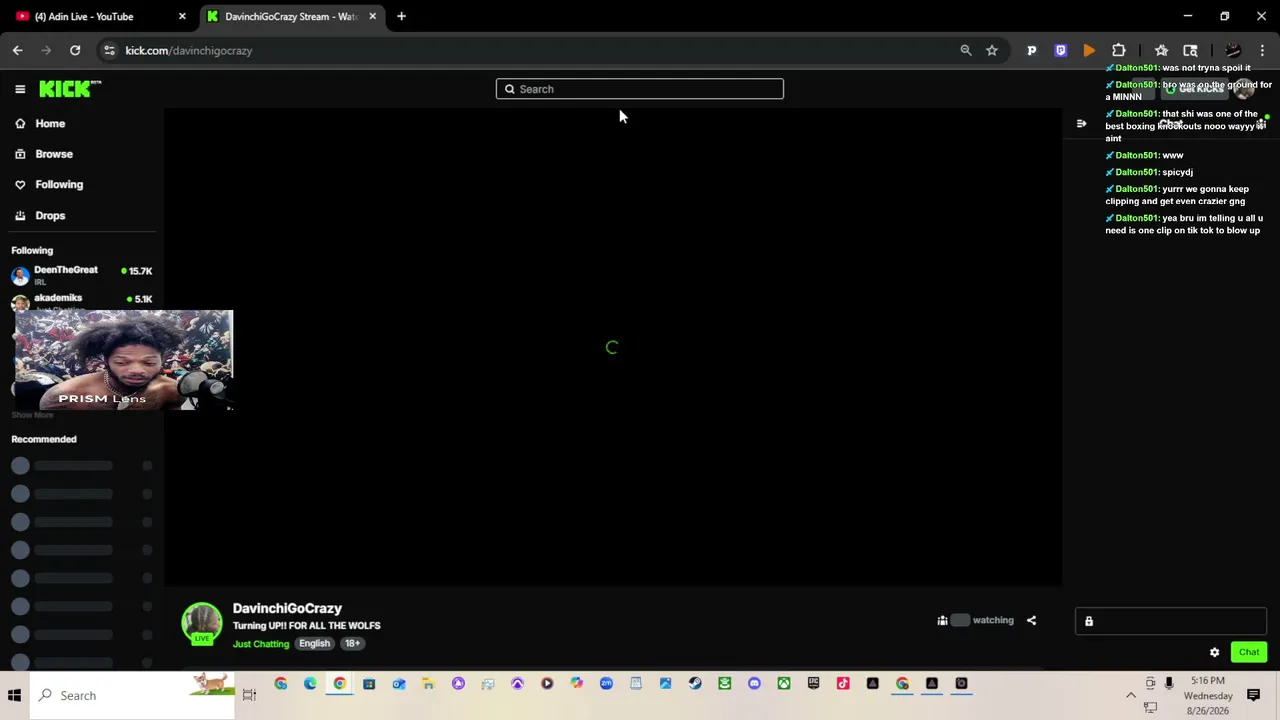Image resolution: width=1280 pixels, height=720 pixels.
Task: Open the Extensions puzzle-piece menu
Action: coord(1119,50)
